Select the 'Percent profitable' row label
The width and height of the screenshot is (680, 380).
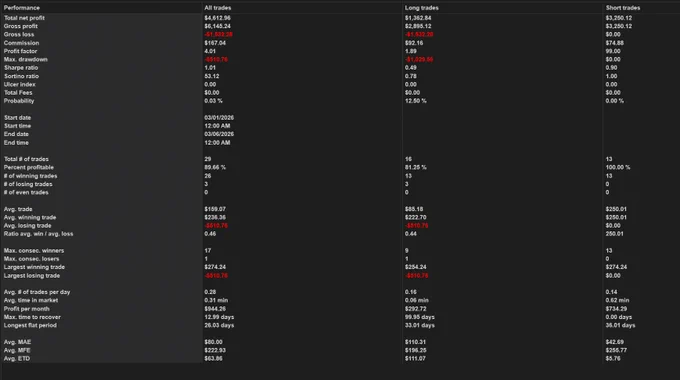[x=29, y=167]
